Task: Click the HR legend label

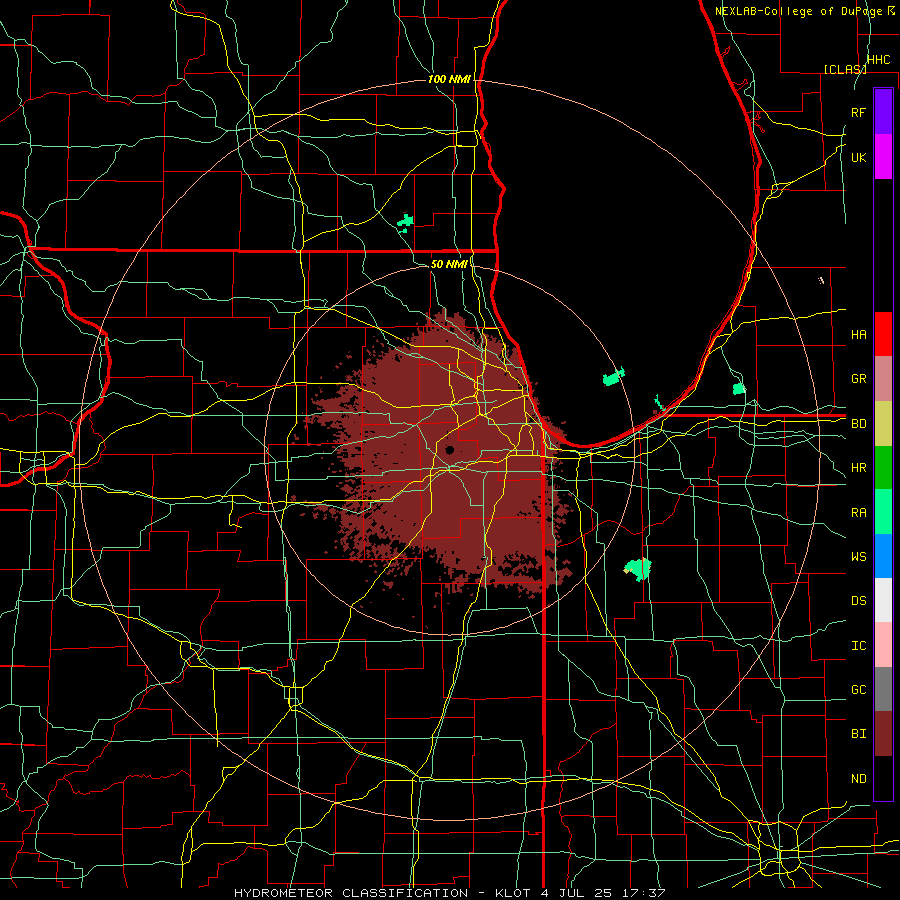Action: [x=858, y=468]
